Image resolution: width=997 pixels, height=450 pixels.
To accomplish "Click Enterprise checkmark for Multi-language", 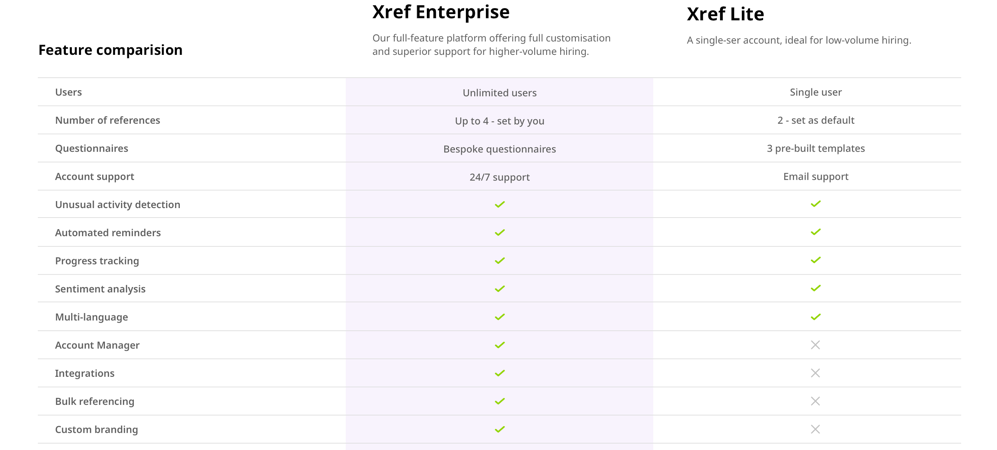I will 500,317.
